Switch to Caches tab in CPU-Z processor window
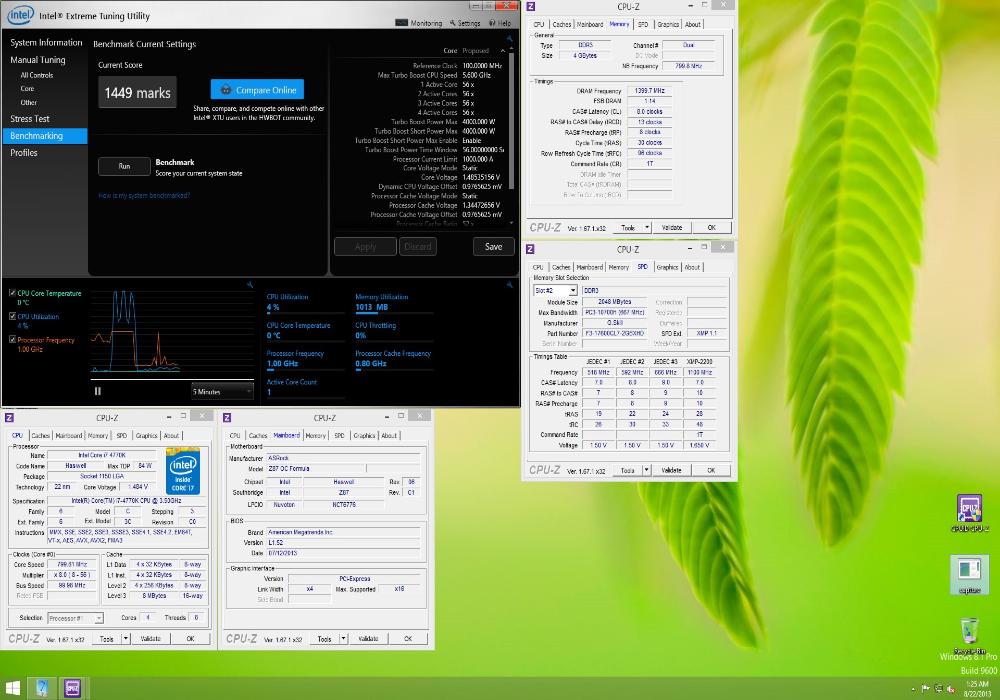Screen dimensions: 1000x700 (x=40, y=435)
